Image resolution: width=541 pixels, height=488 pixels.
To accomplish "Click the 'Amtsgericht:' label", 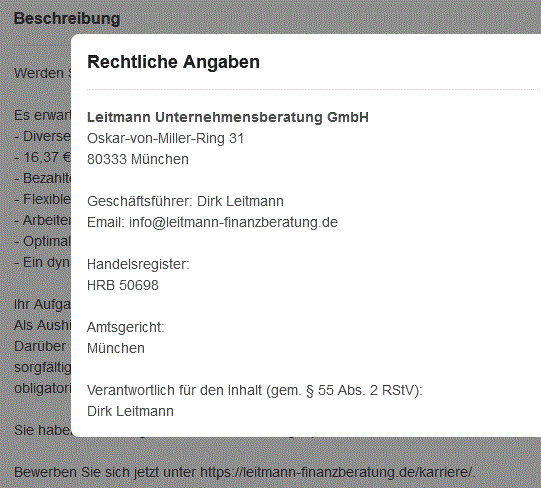I will [x=126, y=327].
